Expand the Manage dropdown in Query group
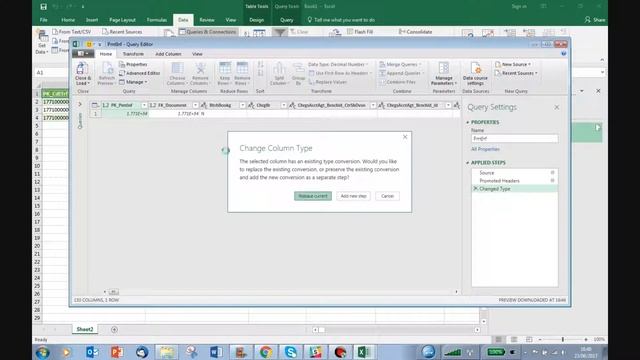640x360 pixels. pos(133,82)
